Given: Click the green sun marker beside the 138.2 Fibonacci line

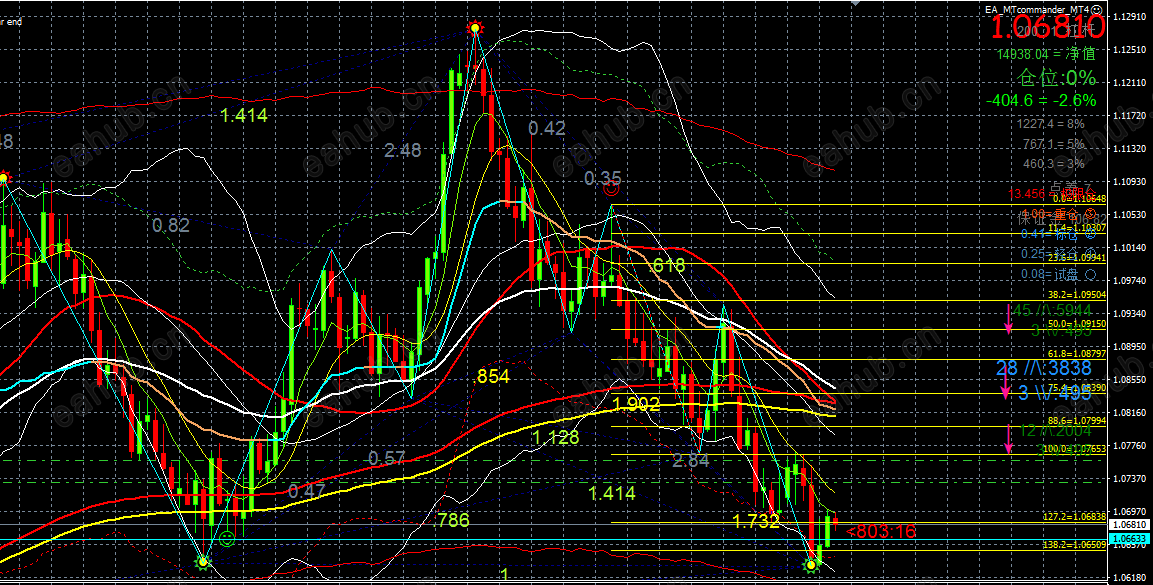Looking at the screenshot, I should click(810, 564).
